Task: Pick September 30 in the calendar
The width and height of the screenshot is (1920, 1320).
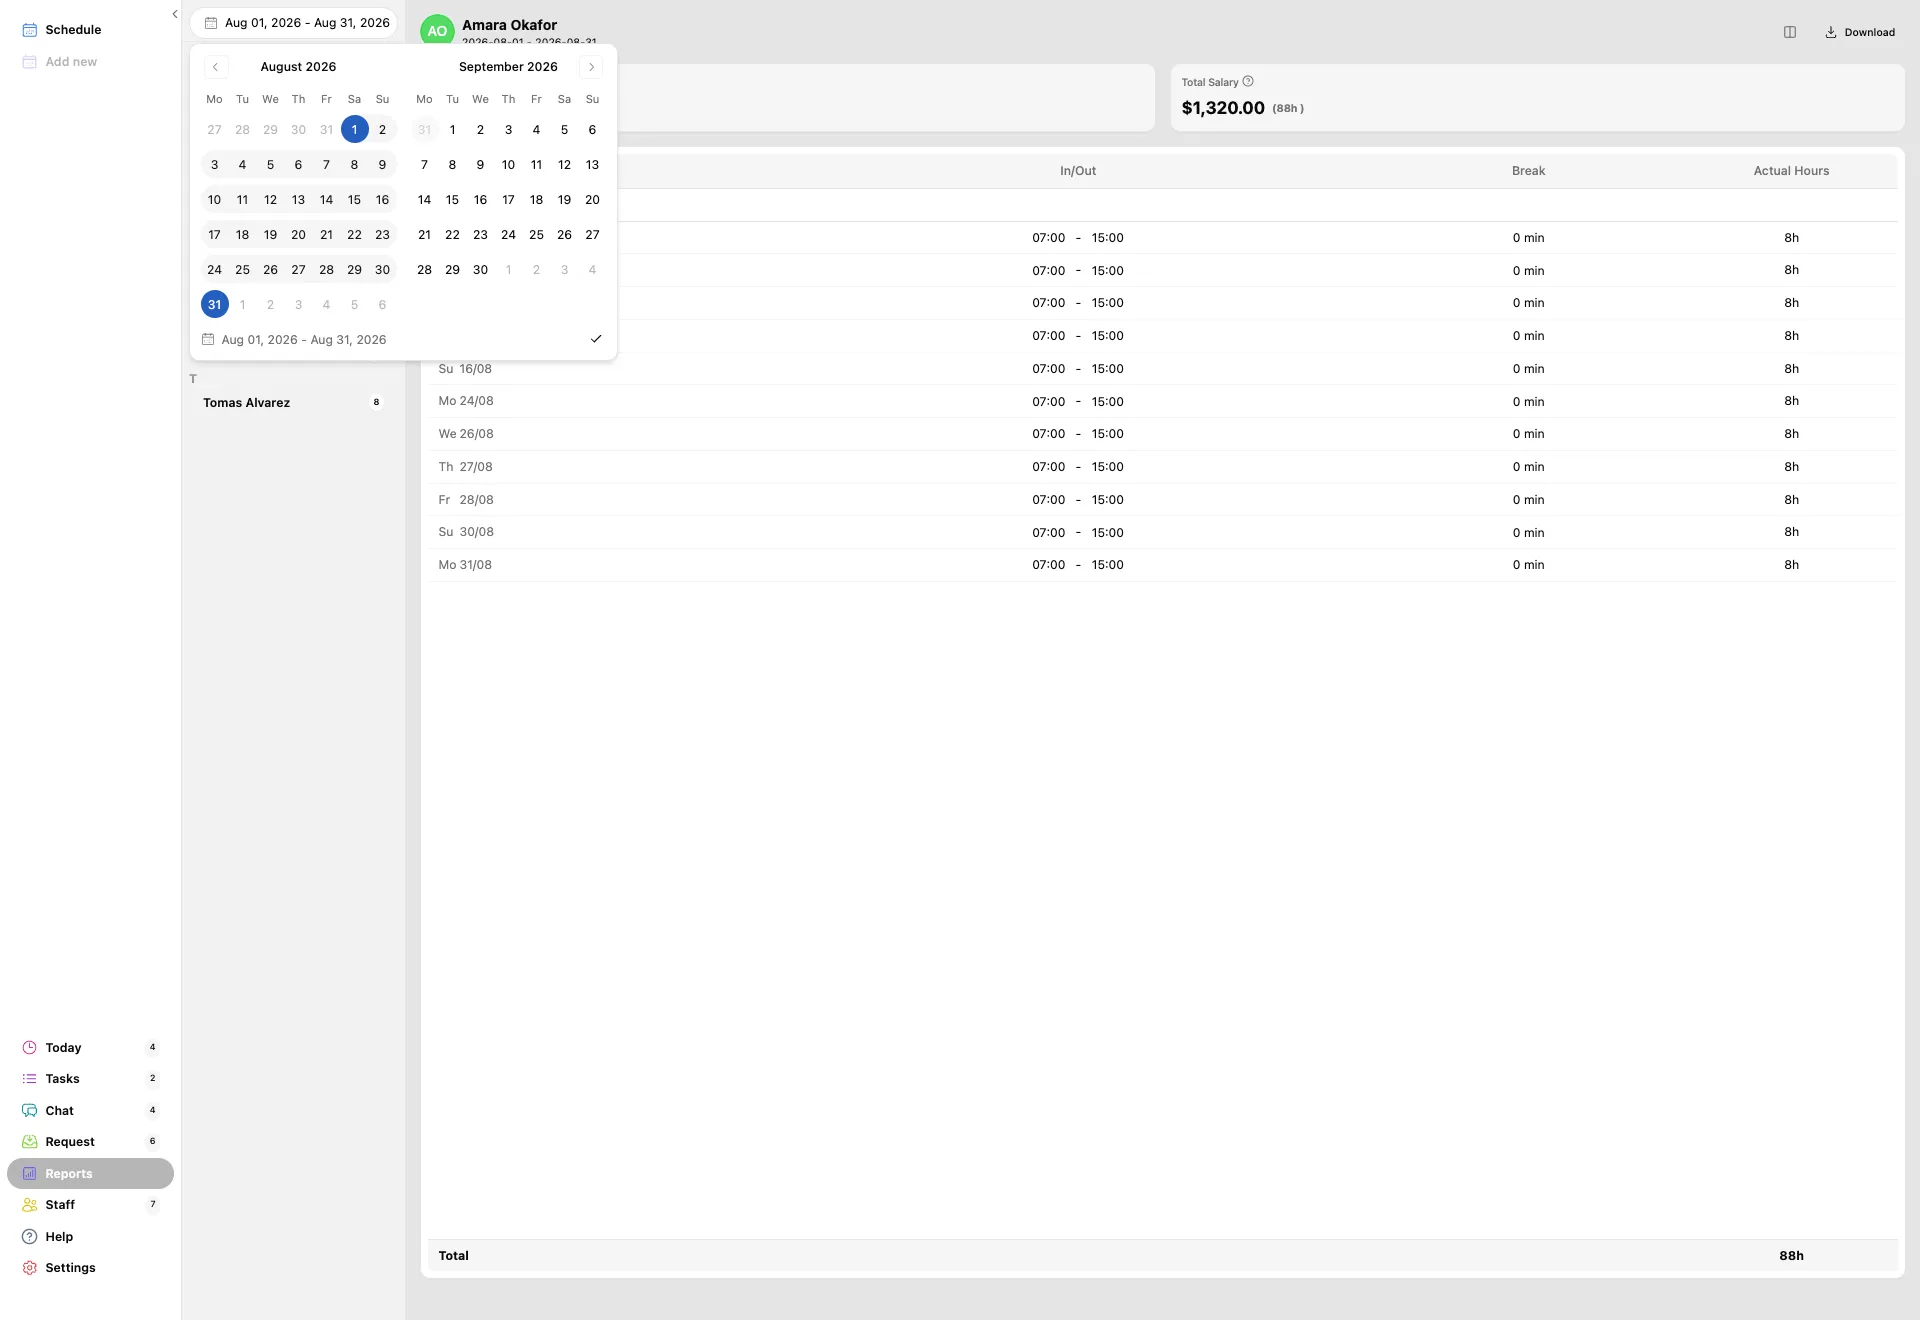Action: click(x=480, y=270)
